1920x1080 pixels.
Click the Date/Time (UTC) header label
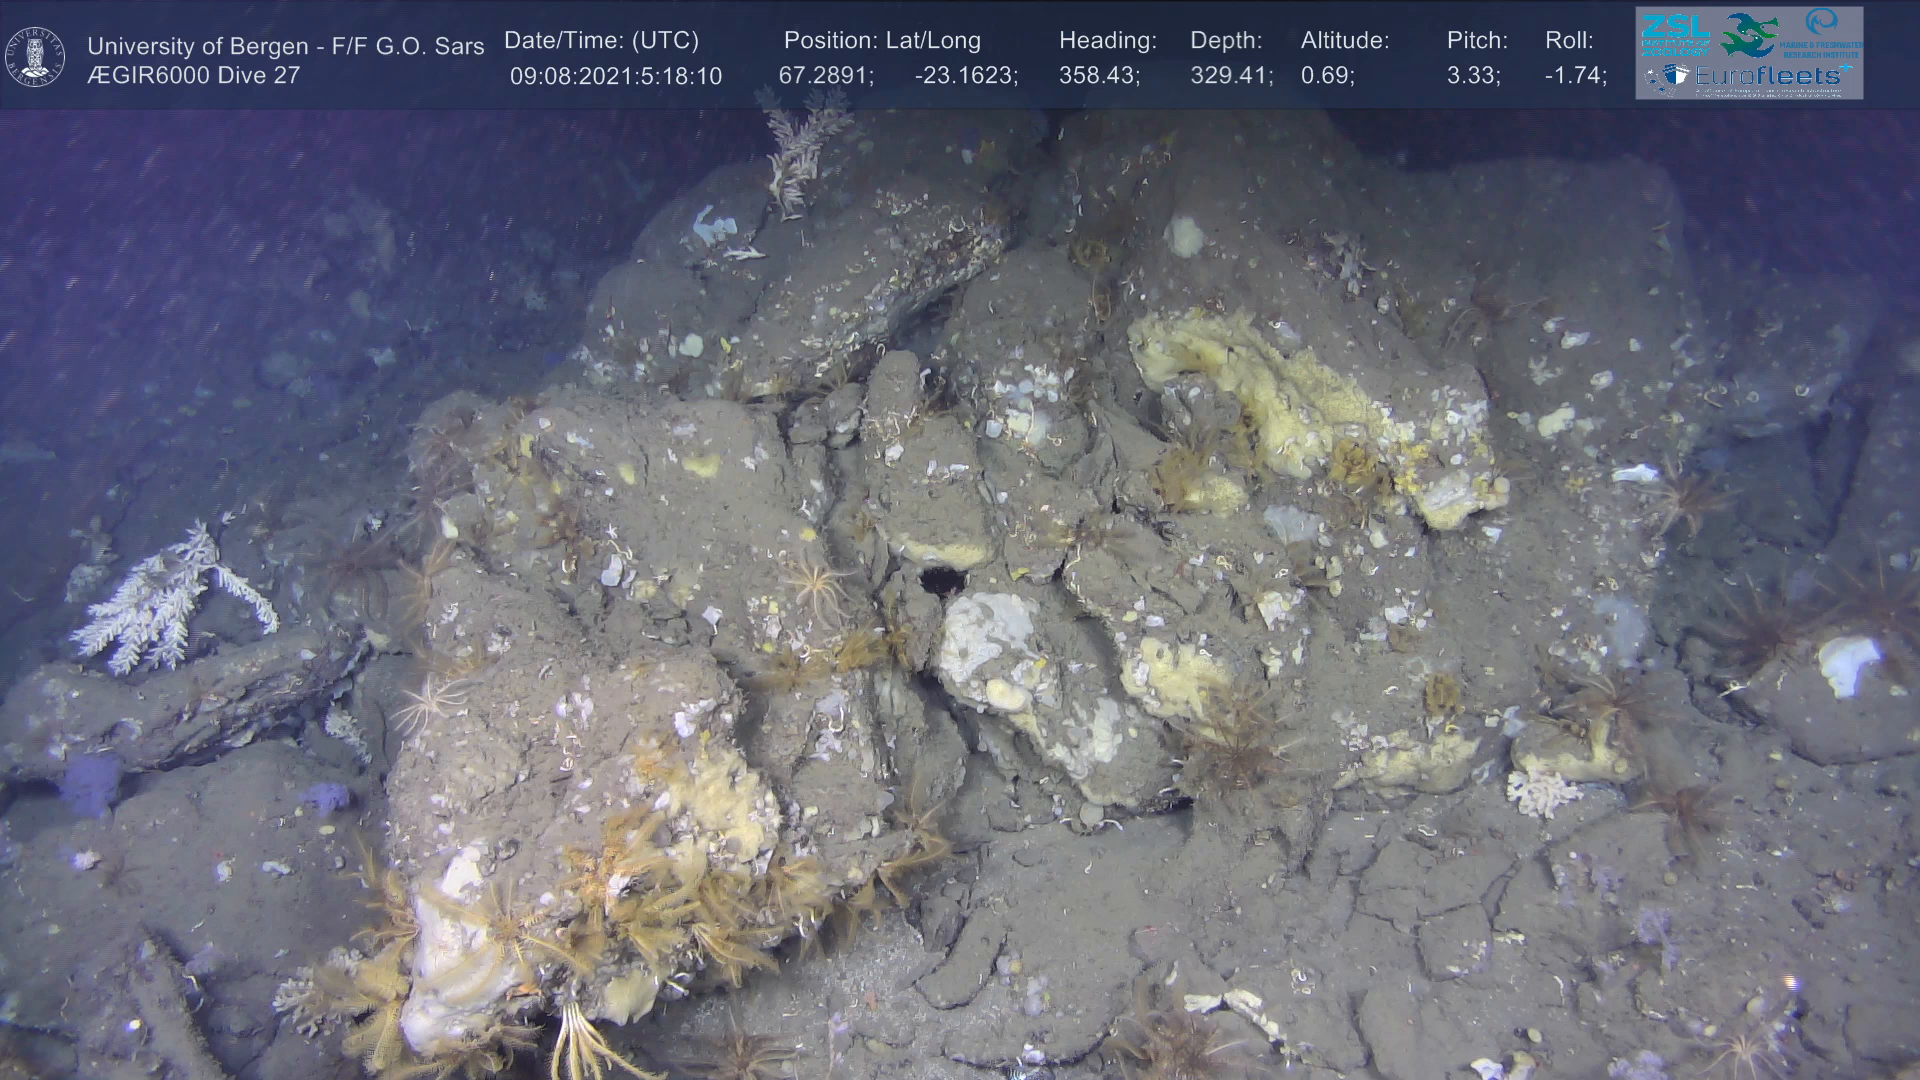[601, 41]
